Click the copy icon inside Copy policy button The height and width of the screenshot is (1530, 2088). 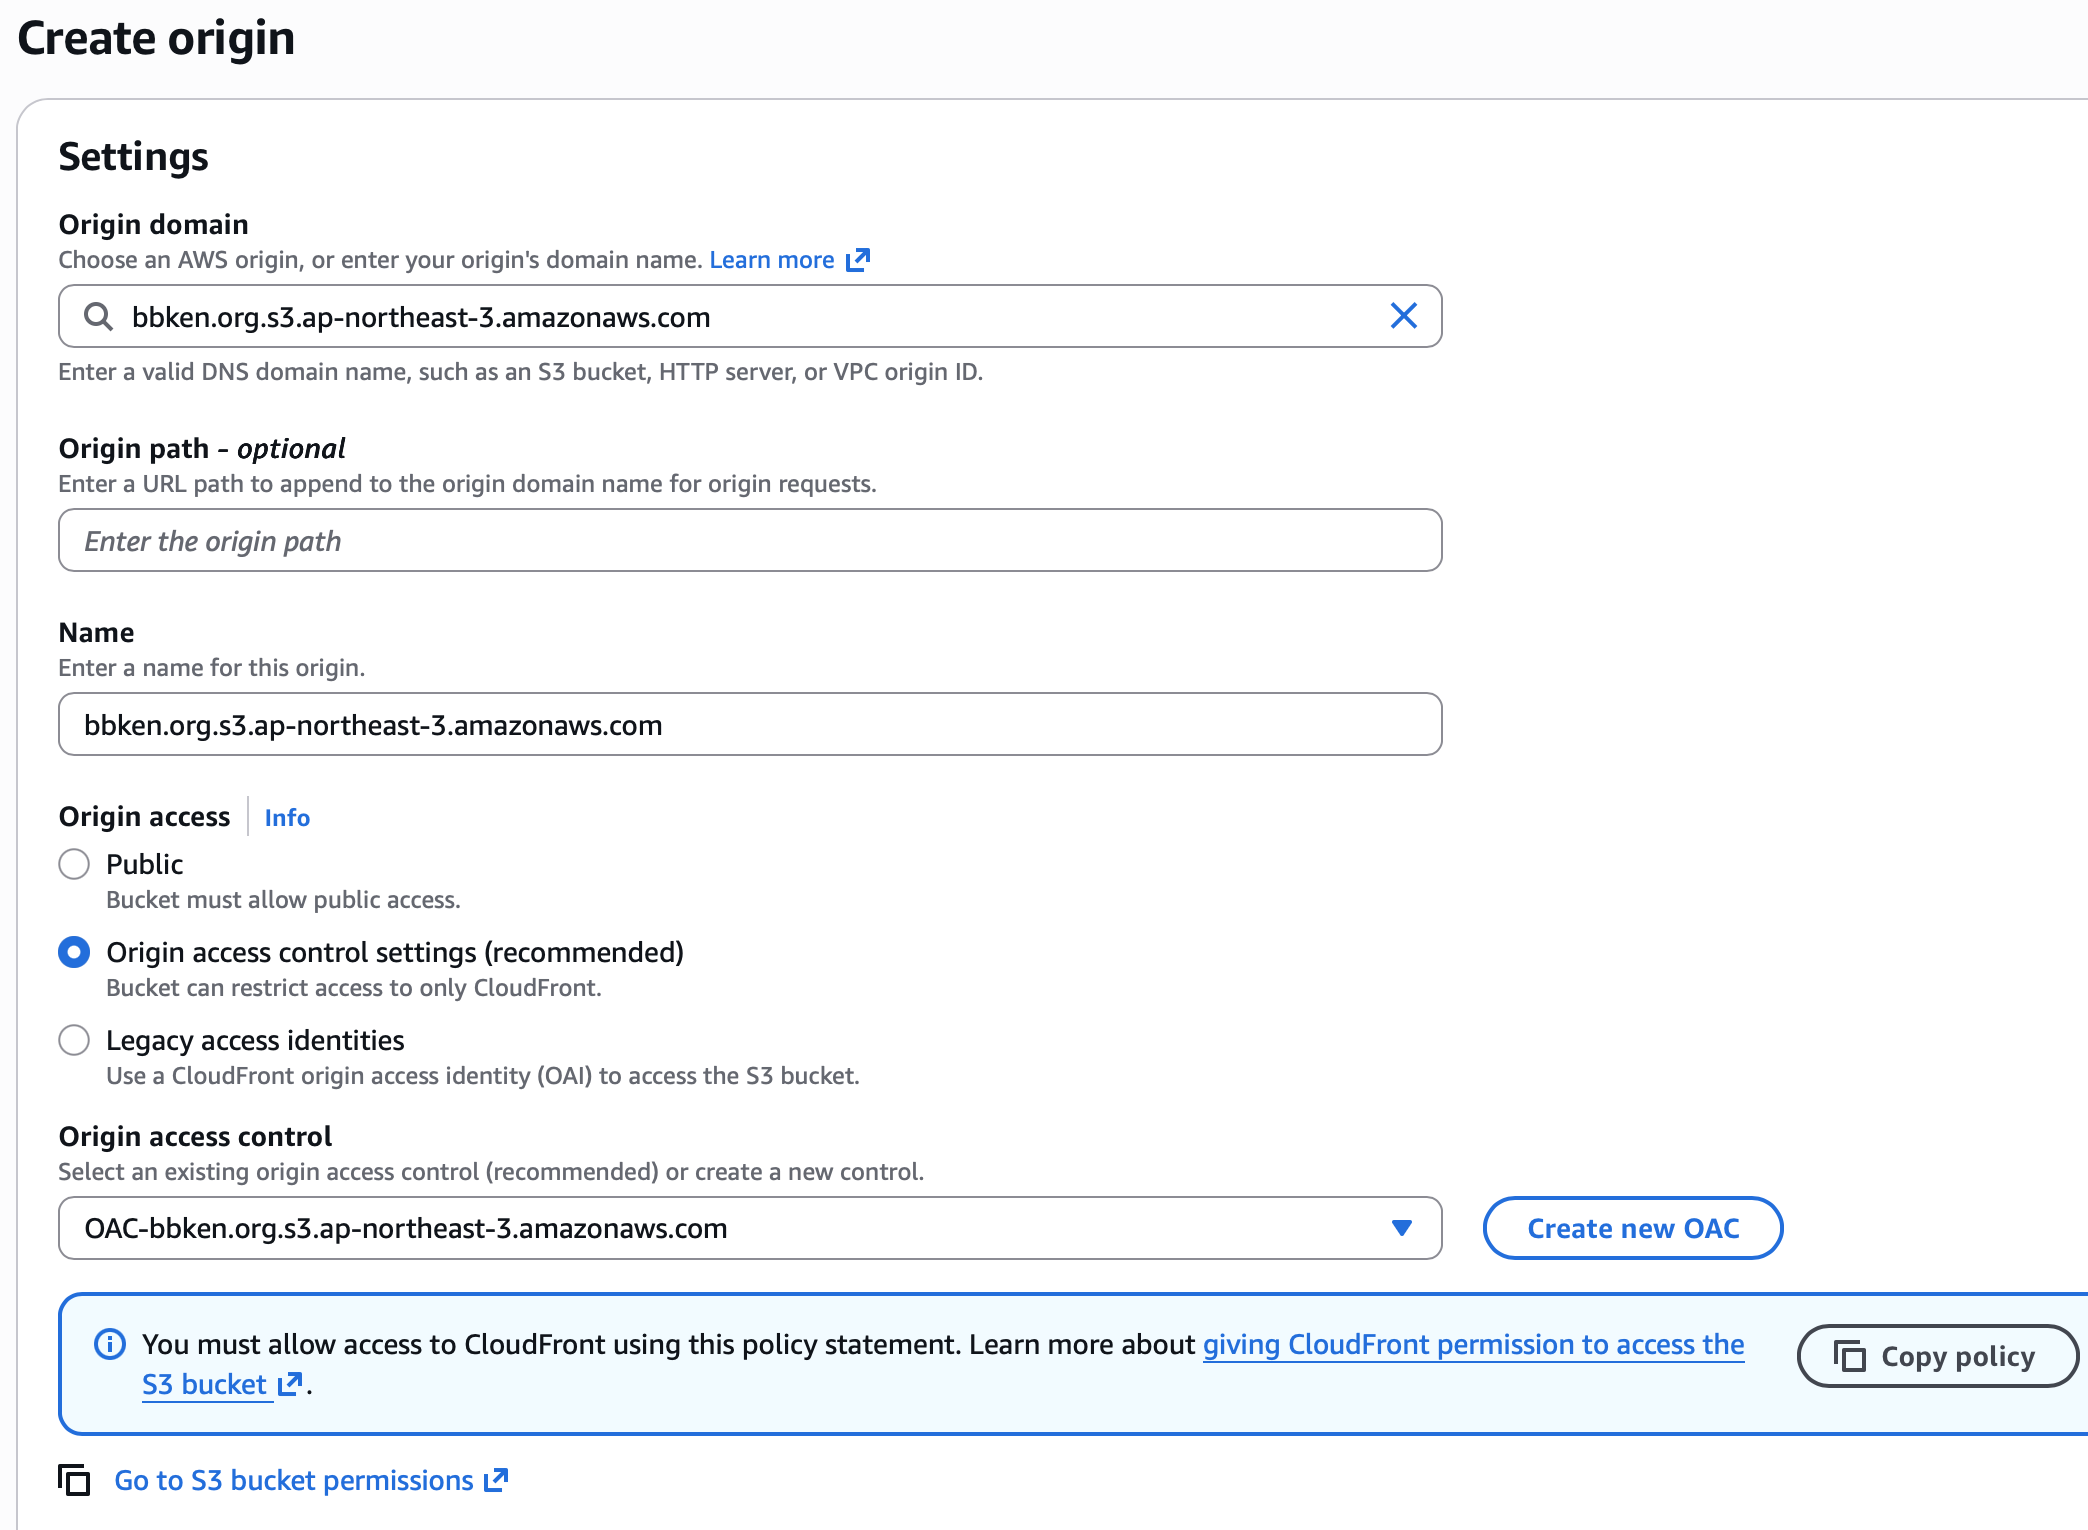click(x=1849, y=1357)
